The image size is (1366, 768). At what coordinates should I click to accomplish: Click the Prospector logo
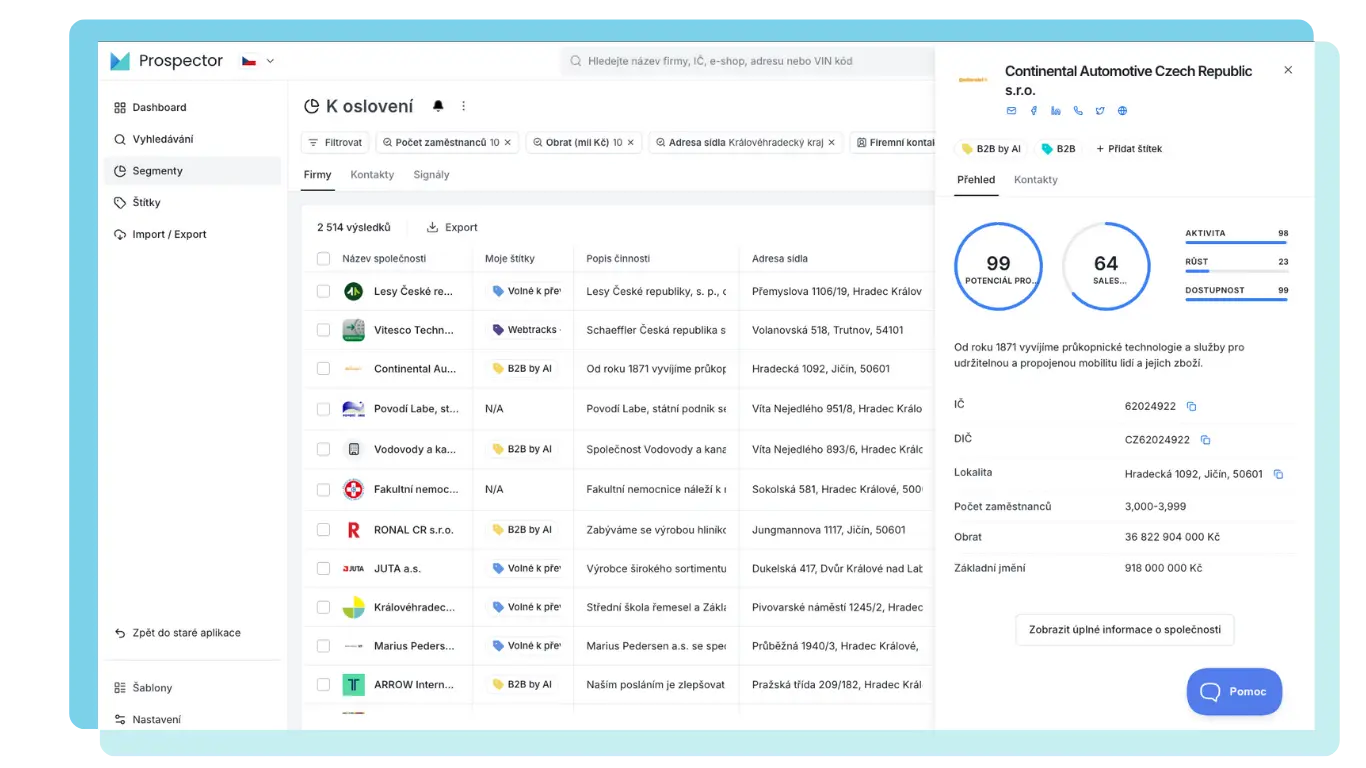click(x=166, y=61)
